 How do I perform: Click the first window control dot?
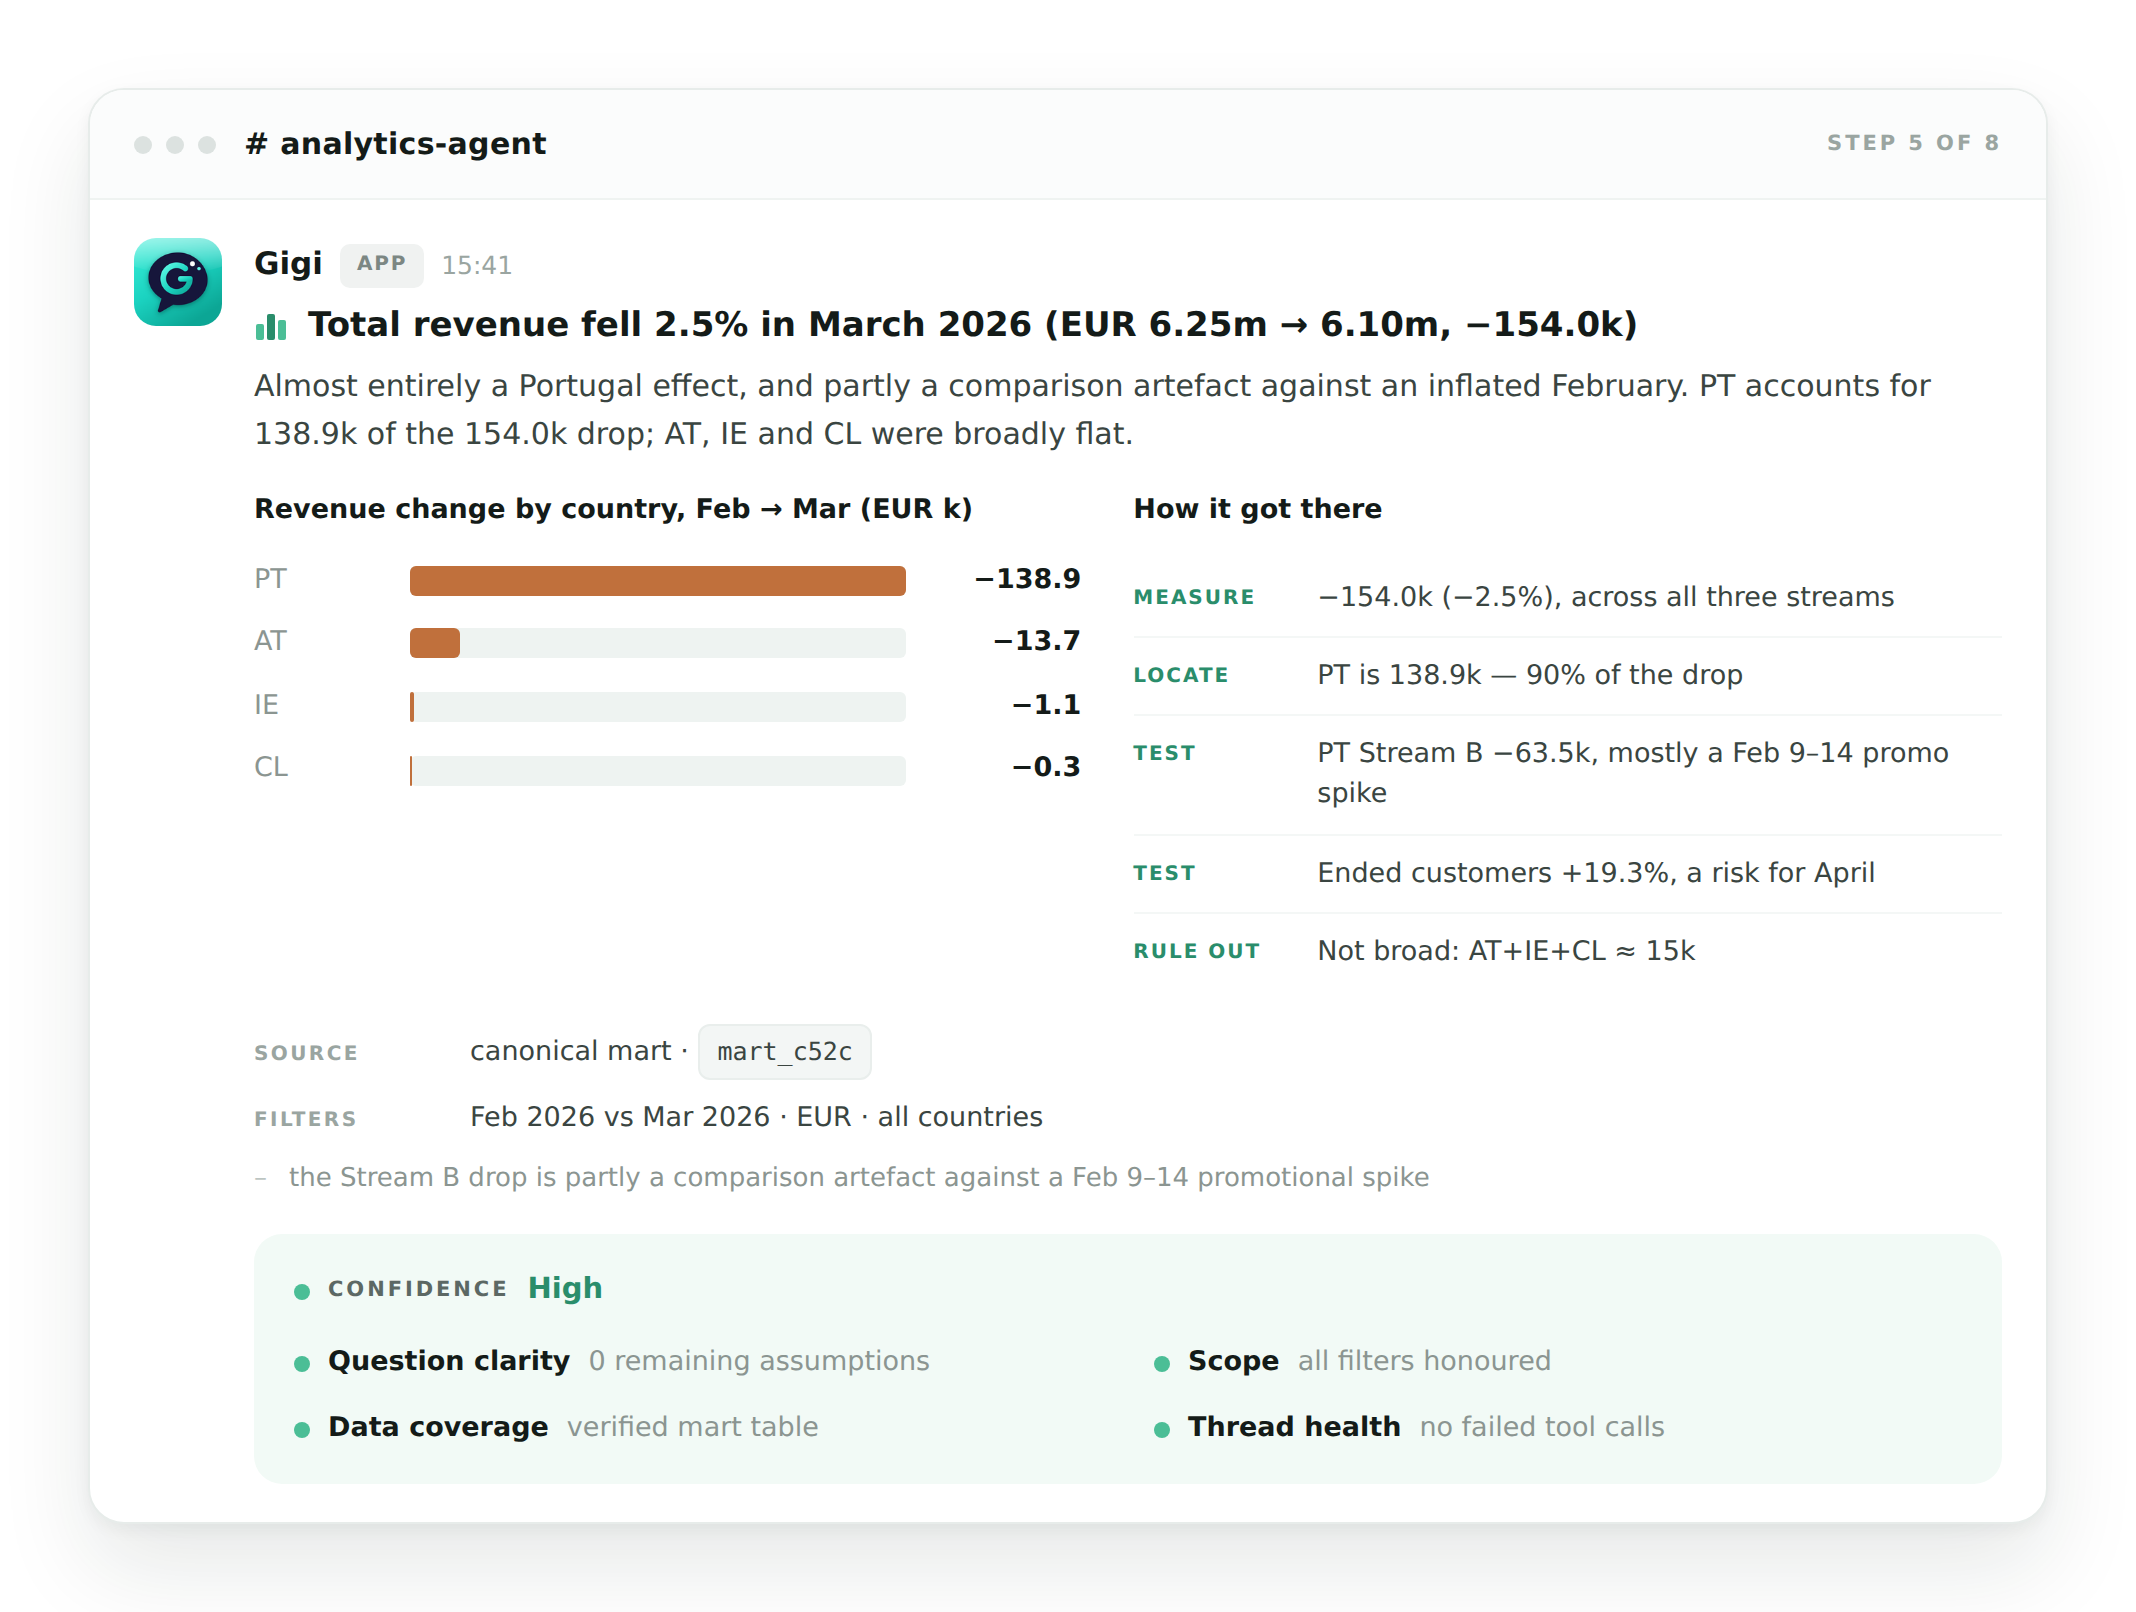[x=143, y=145]
